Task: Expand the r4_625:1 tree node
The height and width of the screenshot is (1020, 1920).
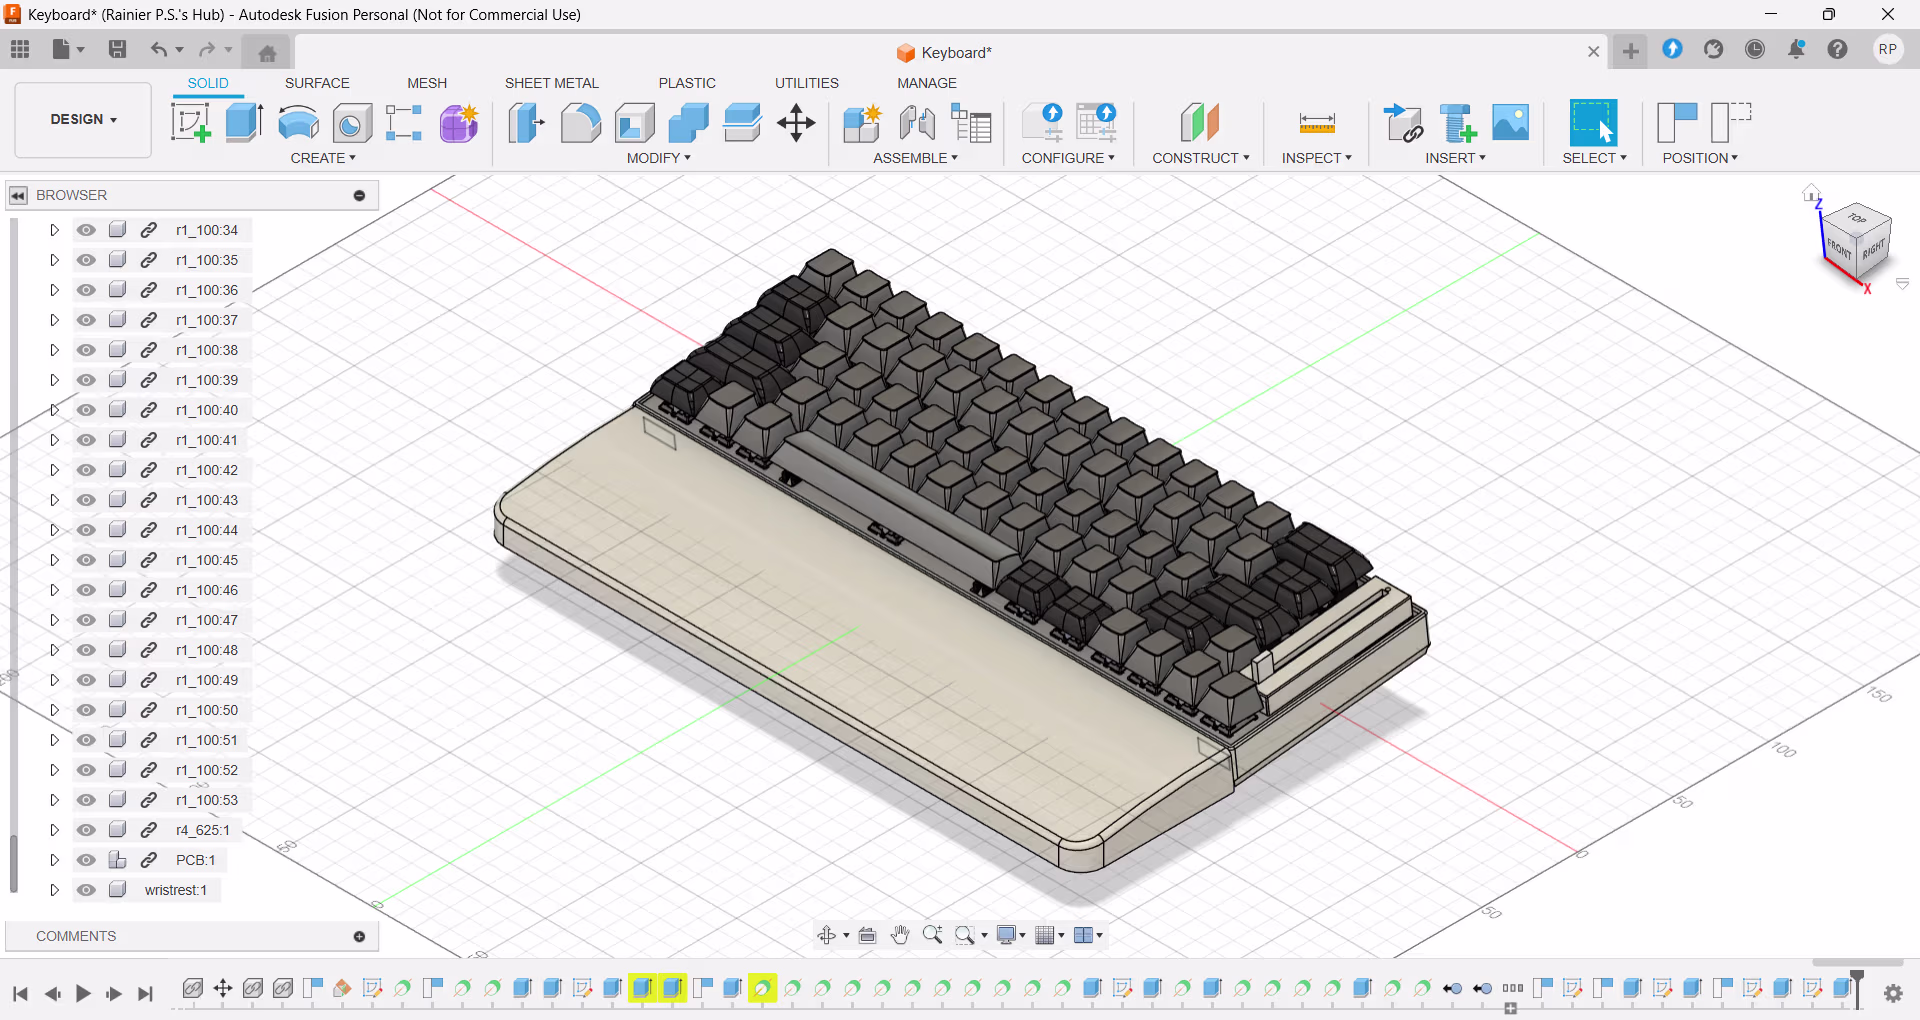Action: pyautogui.click(x=54, y=830)
